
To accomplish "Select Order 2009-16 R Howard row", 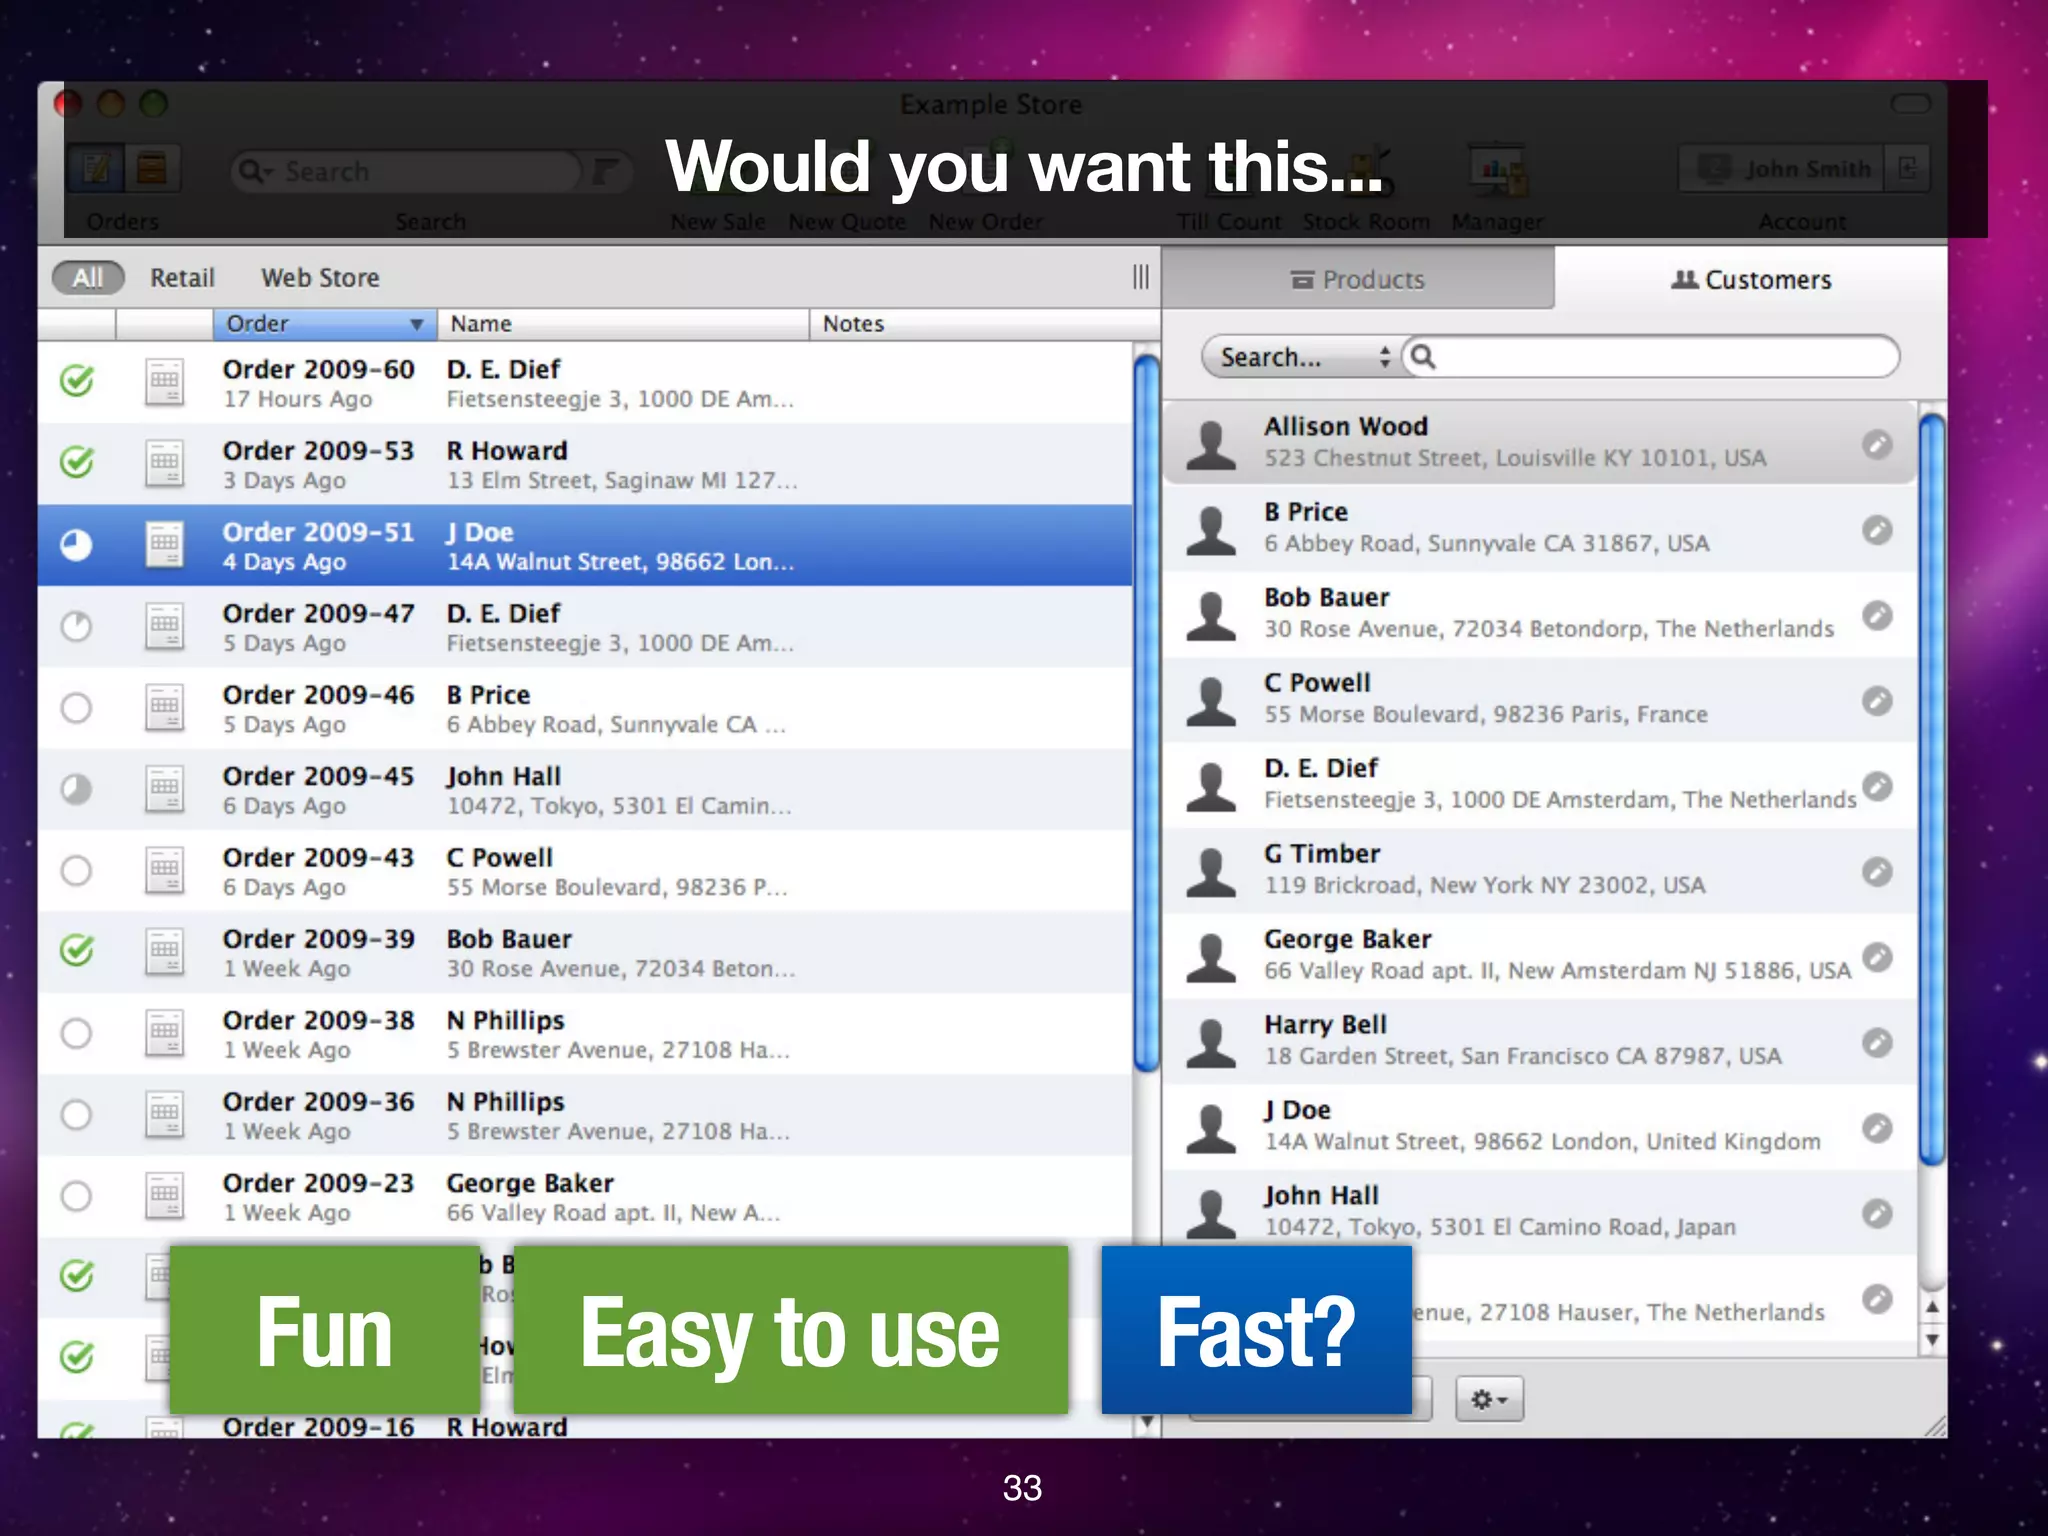I will click(x=585, y=1423).
